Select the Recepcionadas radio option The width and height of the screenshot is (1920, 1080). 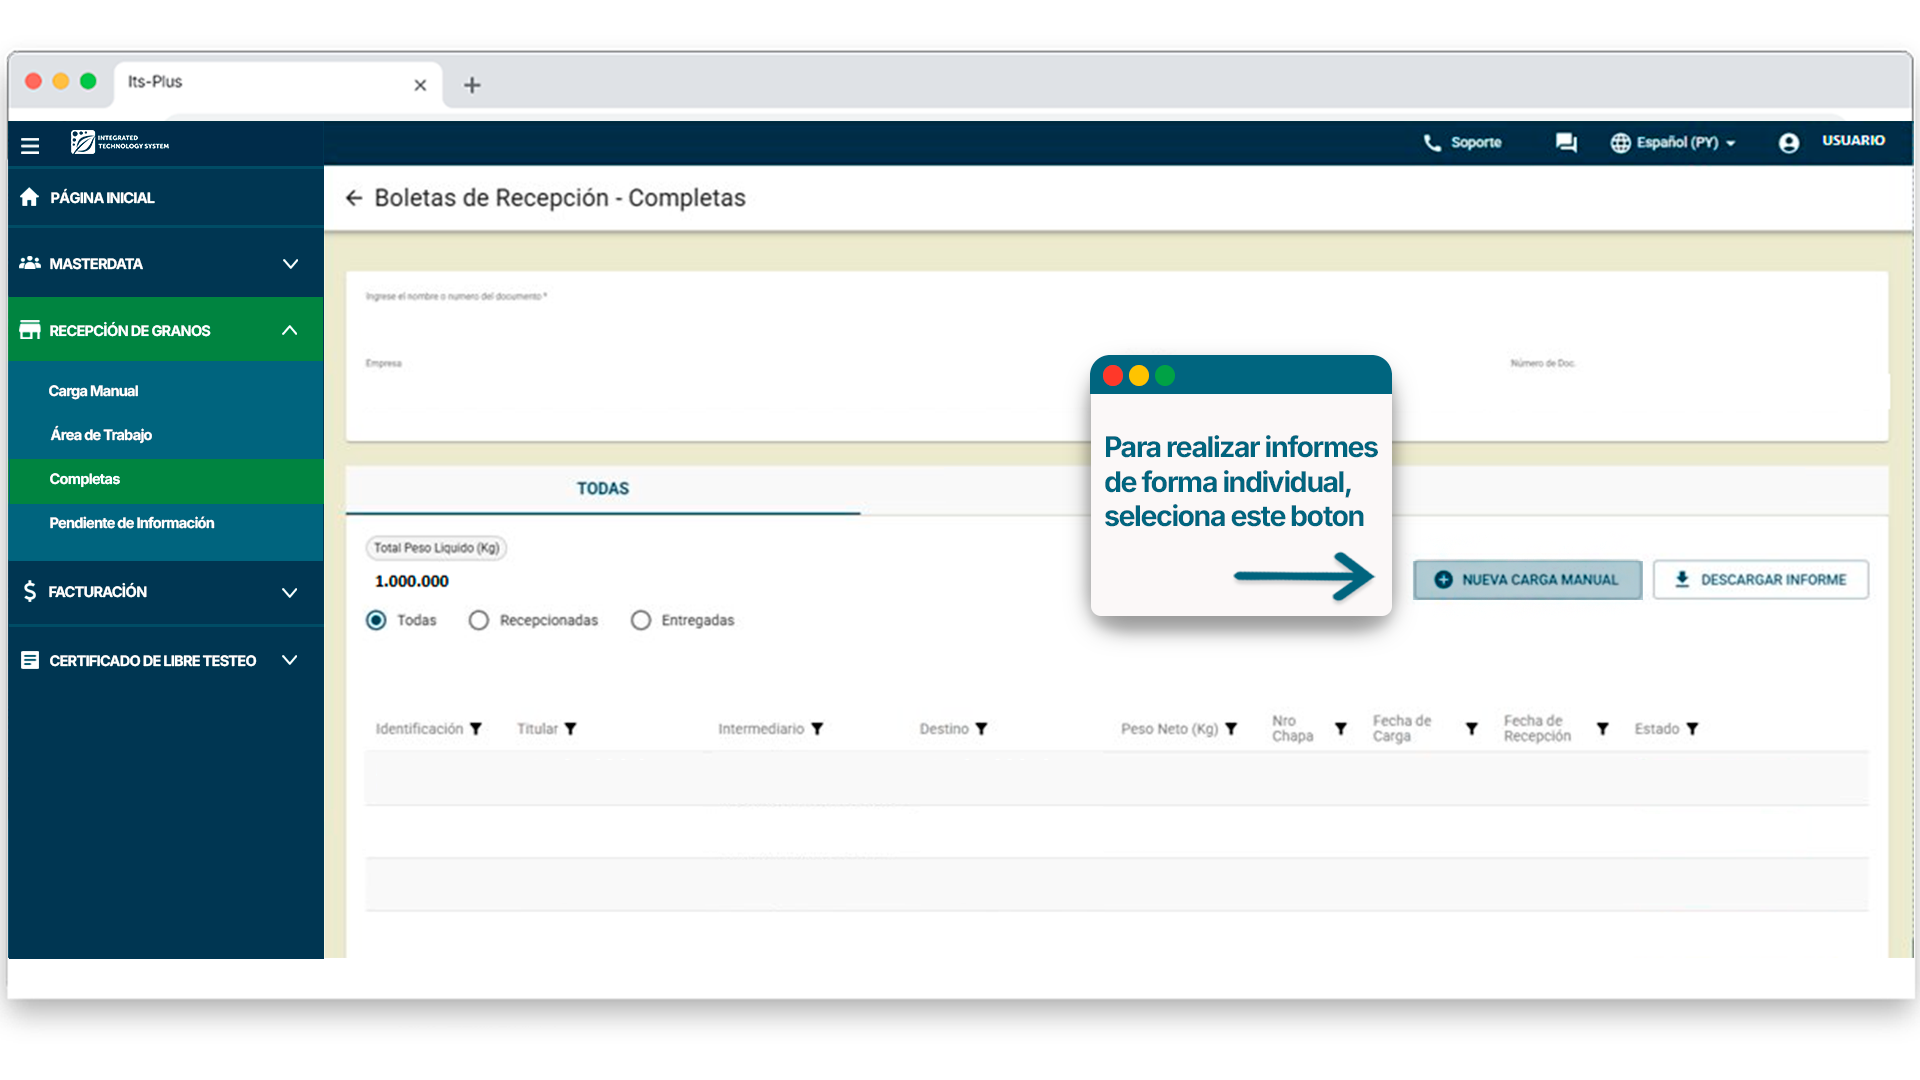coord(479,620)
